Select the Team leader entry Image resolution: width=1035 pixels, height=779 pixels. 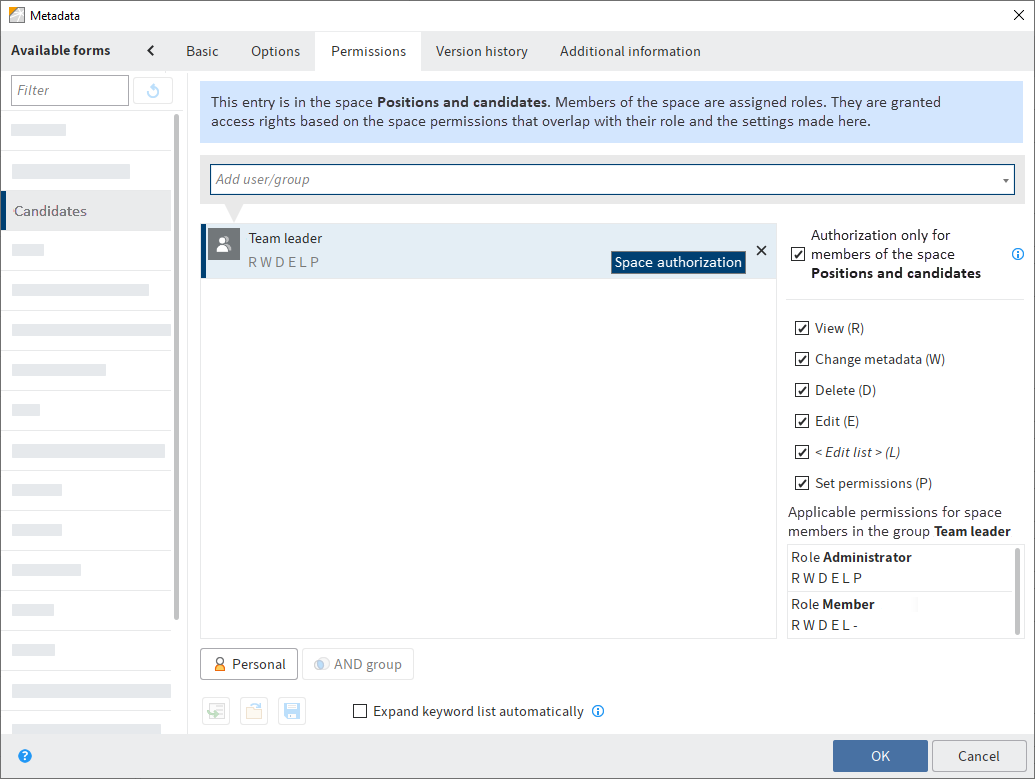[x=488, y=251]
